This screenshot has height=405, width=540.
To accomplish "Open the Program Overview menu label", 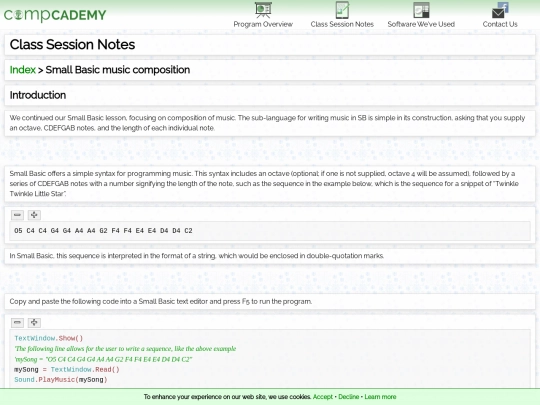I will coord(263,24).
